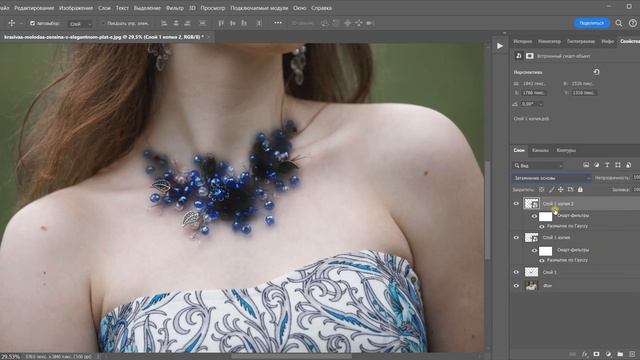The height and width of the screenshot is (360, 640).
Task: Click the Y position input field
Action: pos(584,93)
